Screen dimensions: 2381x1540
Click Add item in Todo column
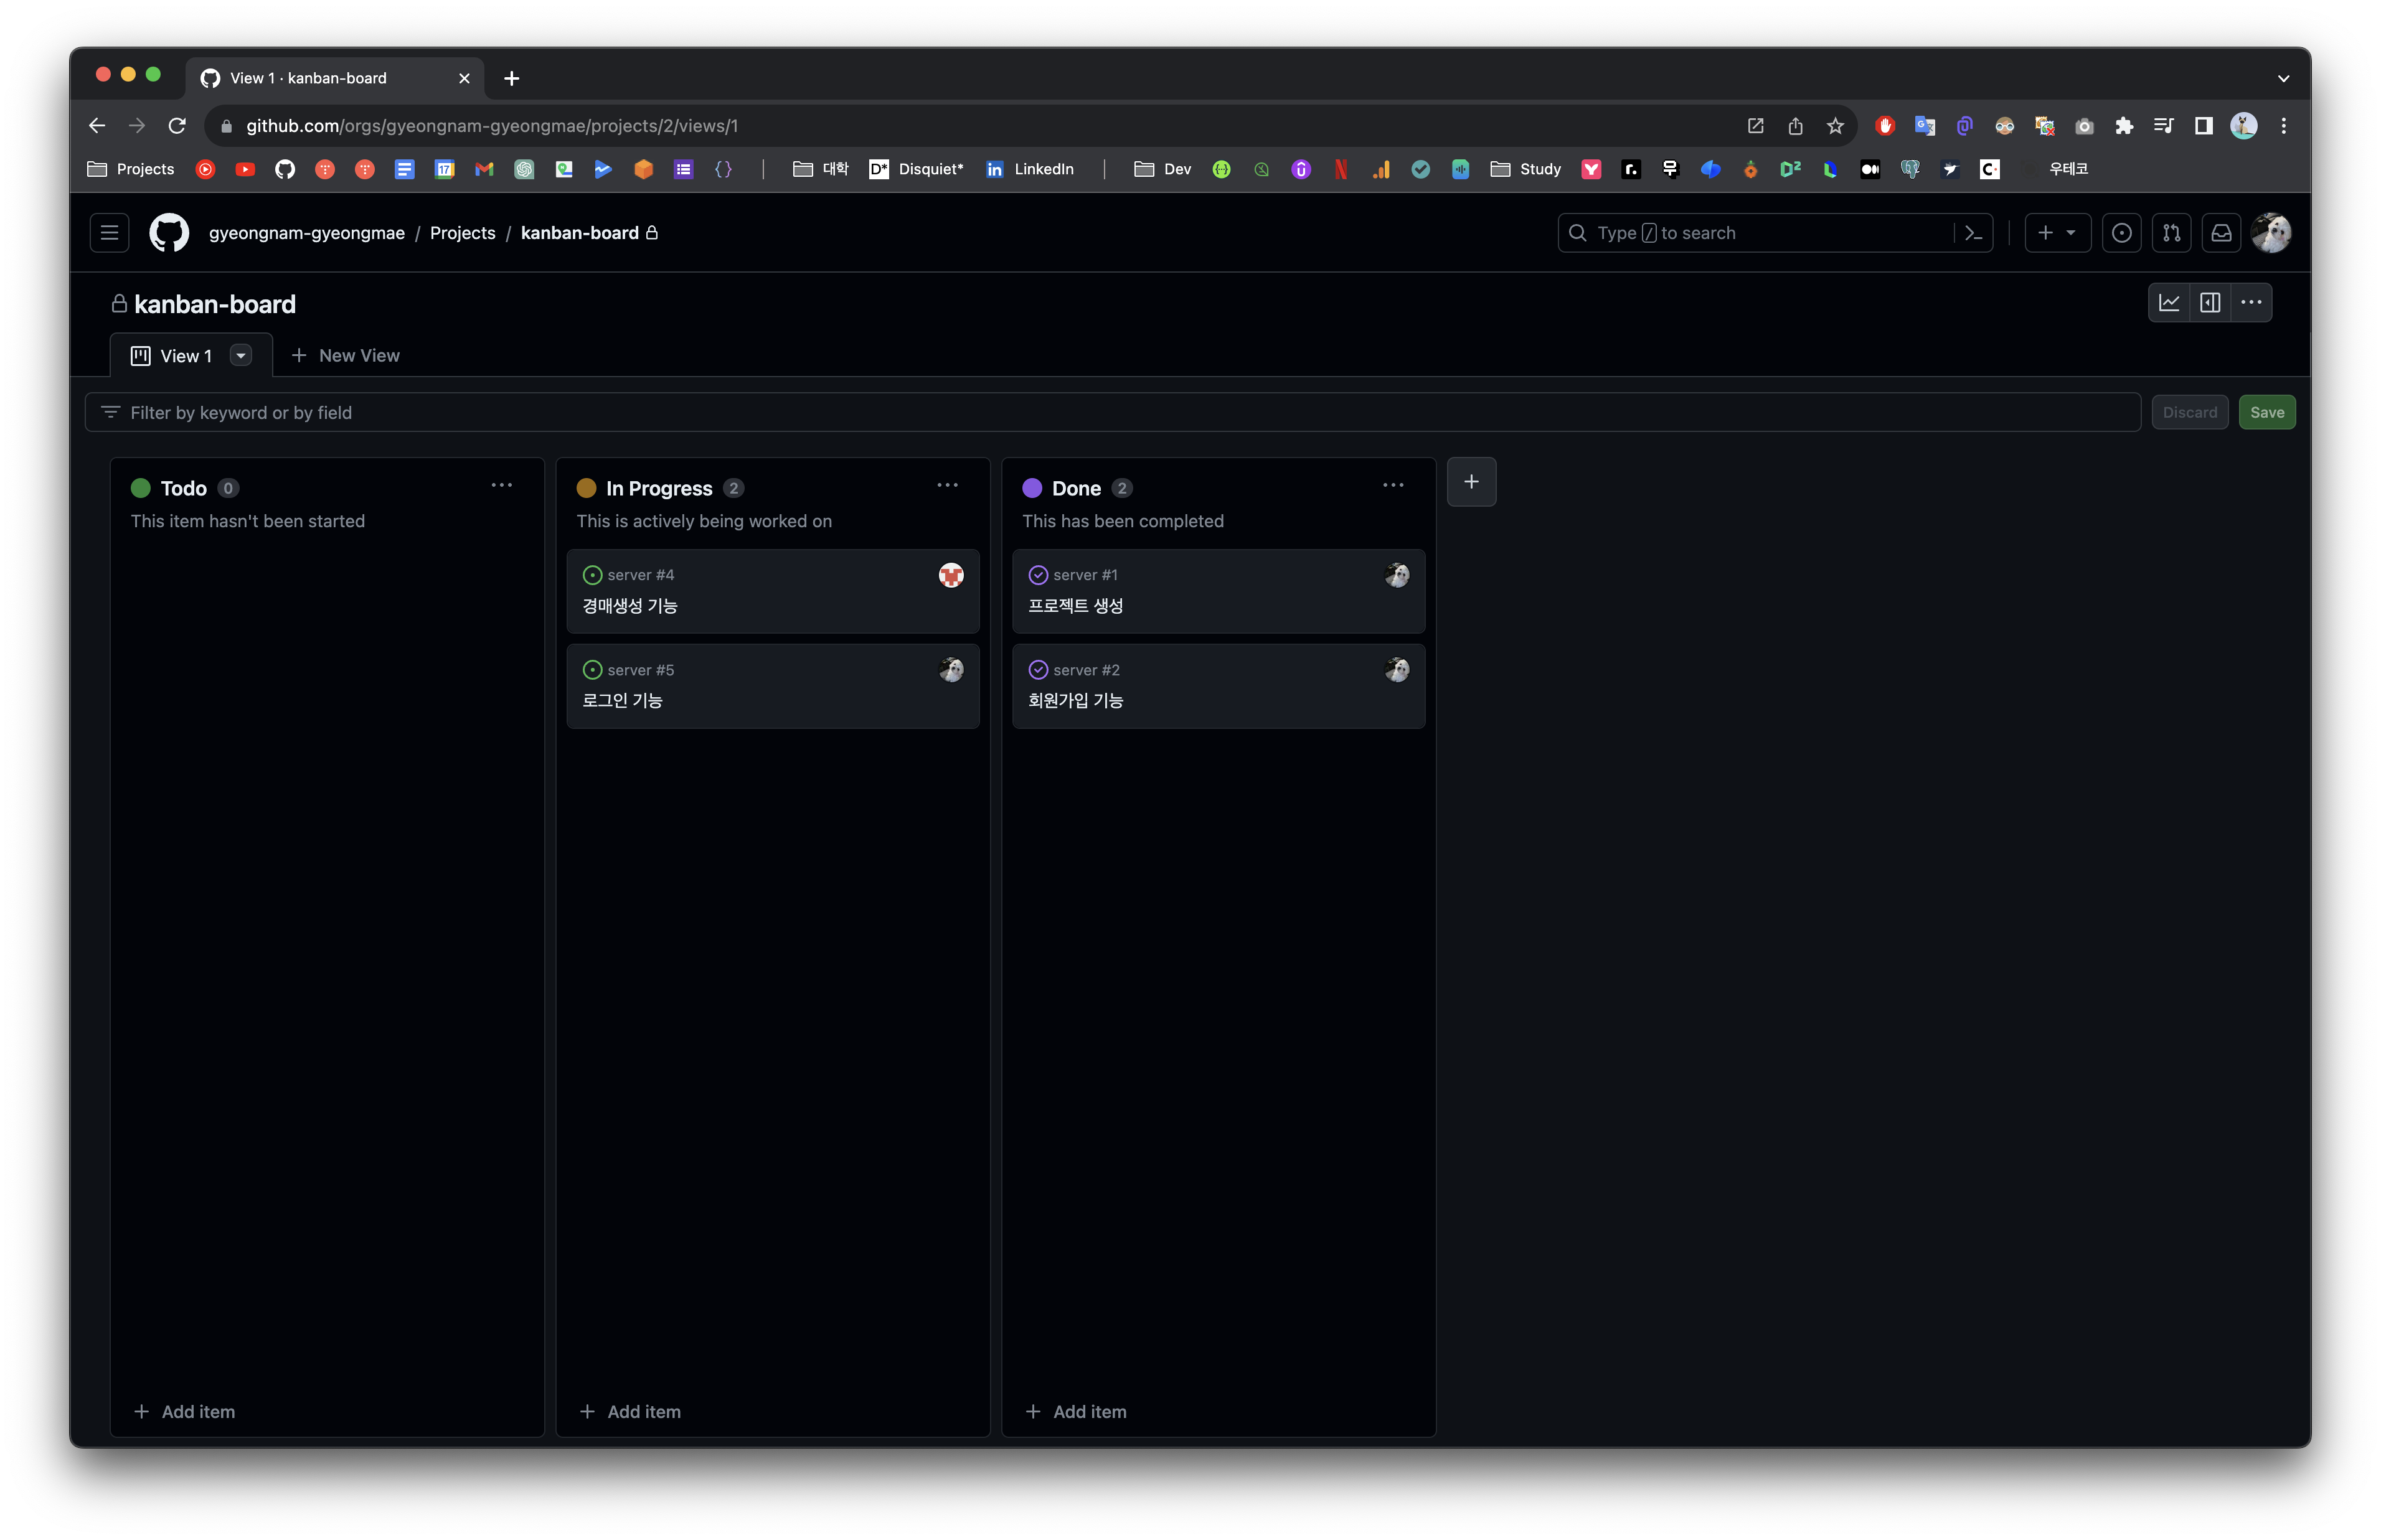pyautogui.click(x=185, y=1411)
